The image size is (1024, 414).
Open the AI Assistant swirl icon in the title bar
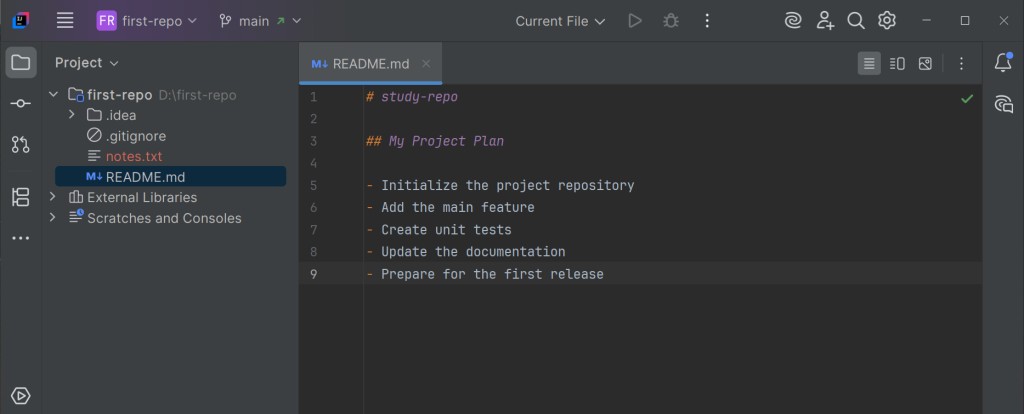click(x=793, y=21)
